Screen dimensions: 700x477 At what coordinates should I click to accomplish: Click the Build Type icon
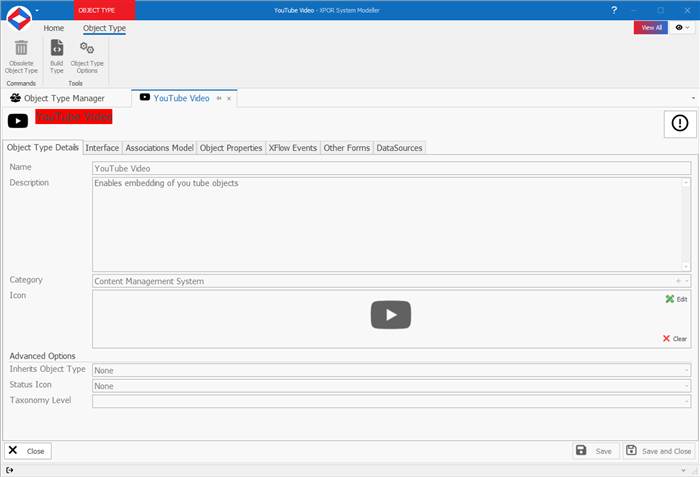(57, 48)
